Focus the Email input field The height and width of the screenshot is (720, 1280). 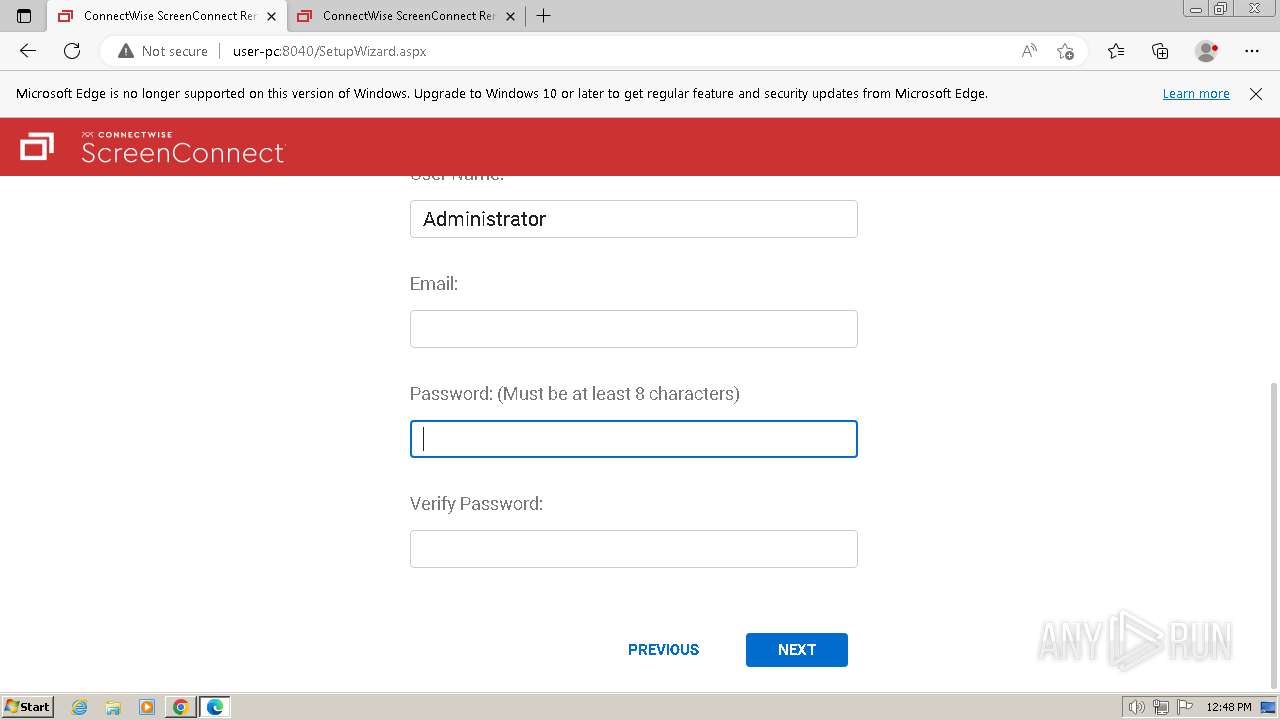coord(633,329)
